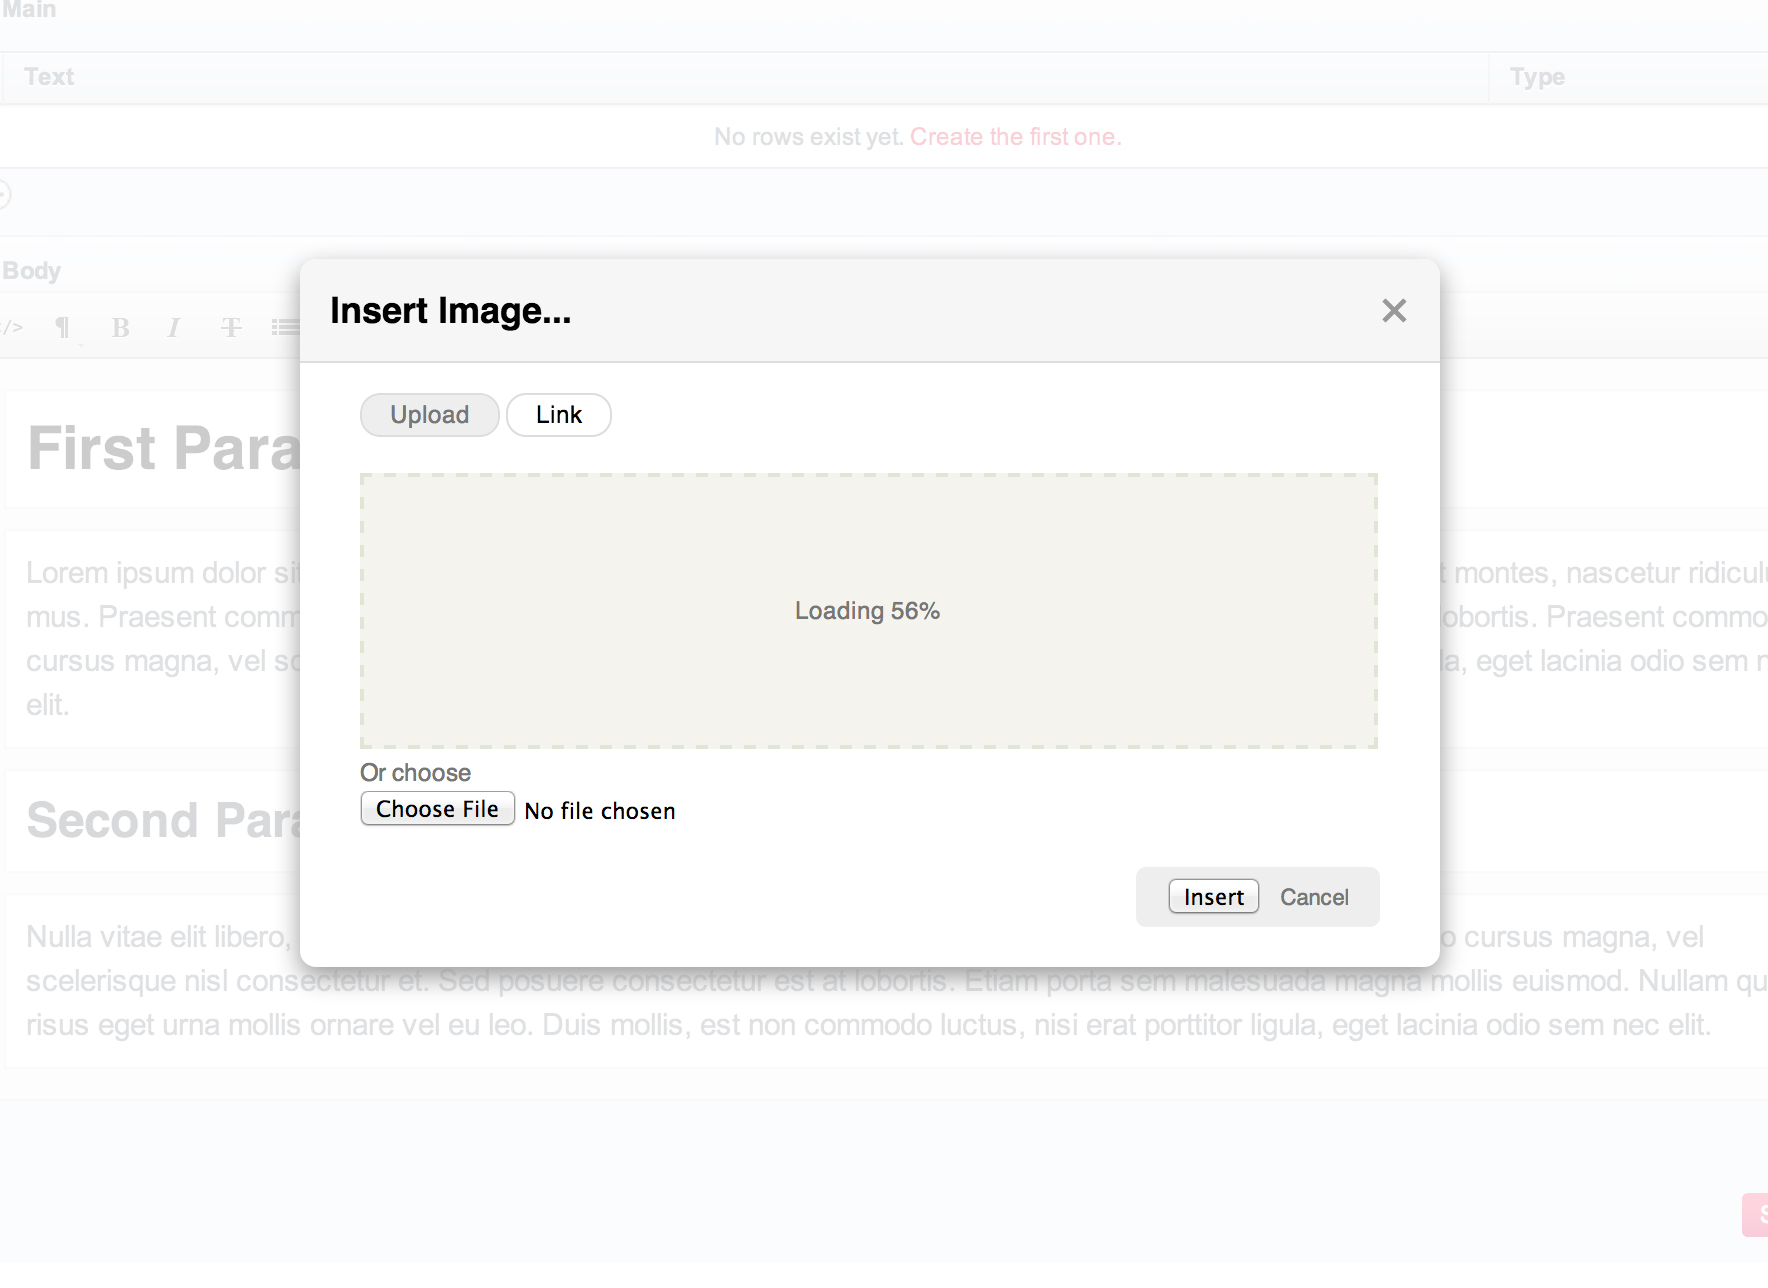Click the dashed upload drop zone
Viewport: 1768px width, 1288px height.
[x=869, y=611]
